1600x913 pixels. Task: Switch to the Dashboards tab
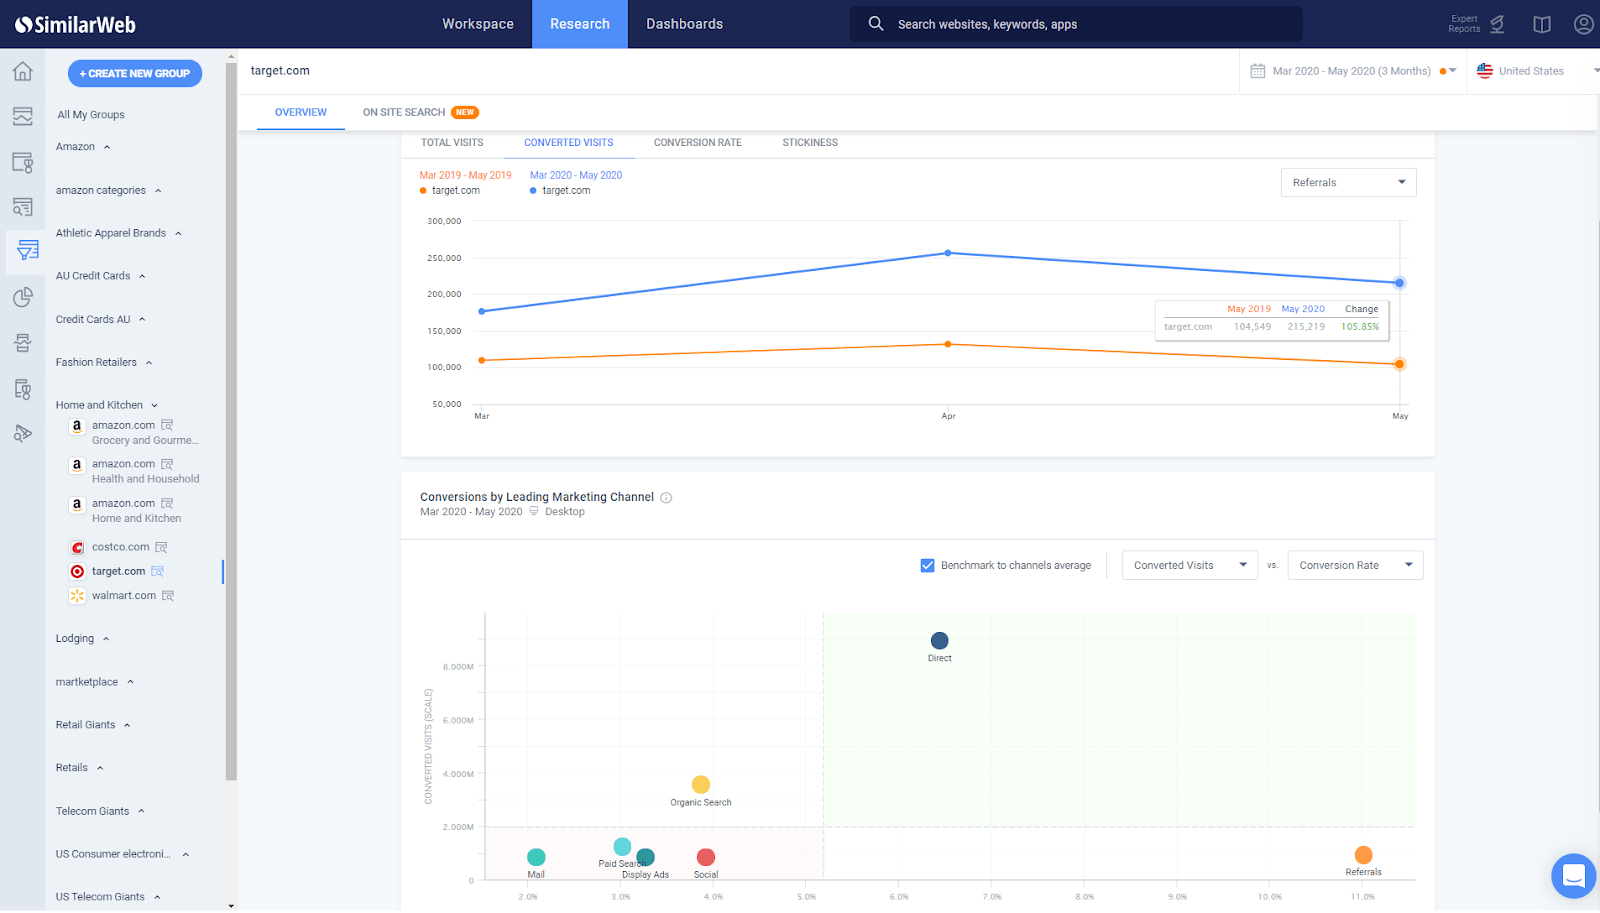[684, 24]
